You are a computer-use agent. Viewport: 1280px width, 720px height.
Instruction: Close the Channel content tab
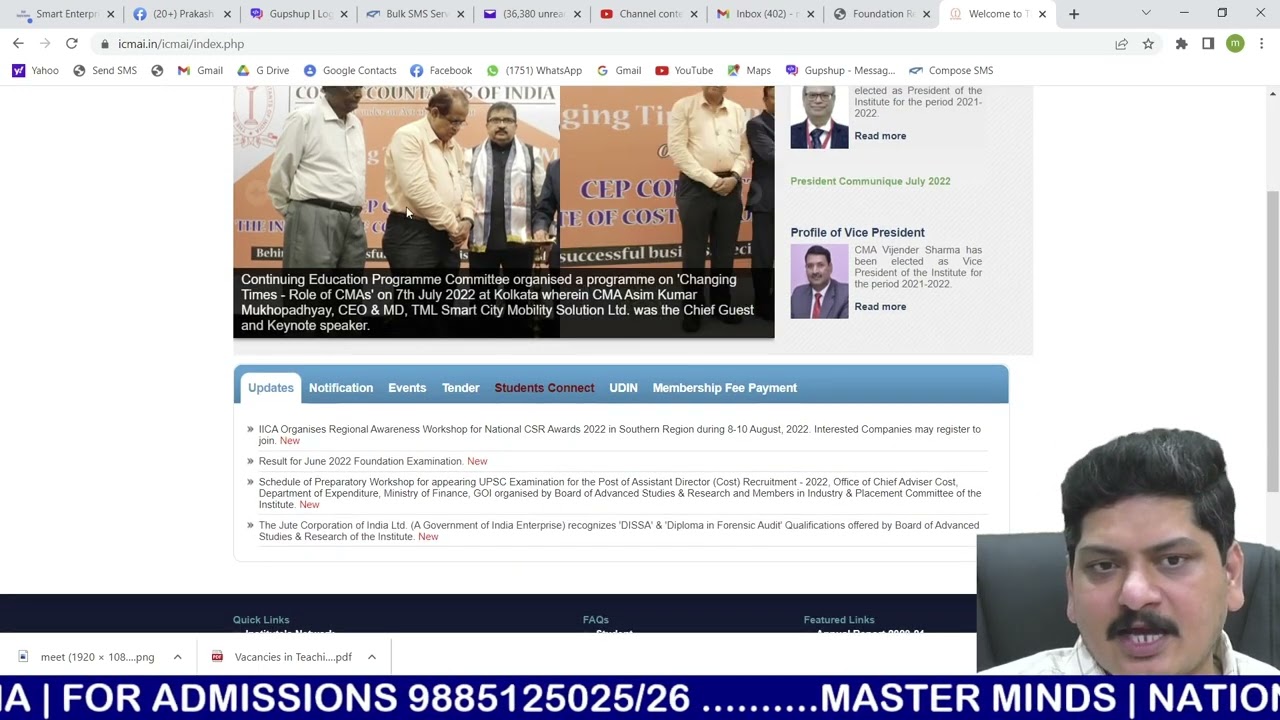694,14
